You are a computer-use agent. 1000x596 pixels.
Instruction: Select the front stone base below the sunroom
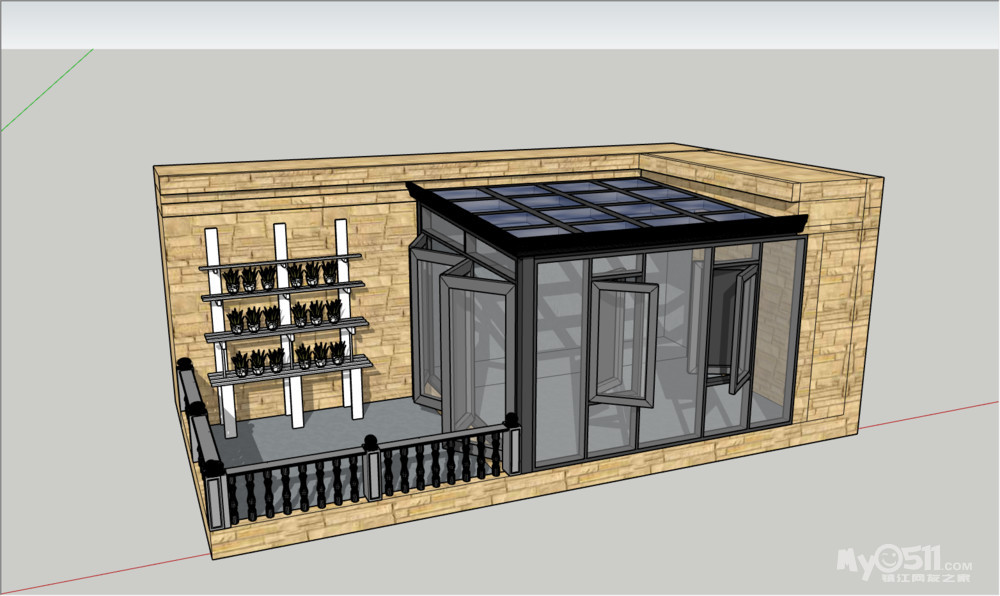[x=650, y=480]
